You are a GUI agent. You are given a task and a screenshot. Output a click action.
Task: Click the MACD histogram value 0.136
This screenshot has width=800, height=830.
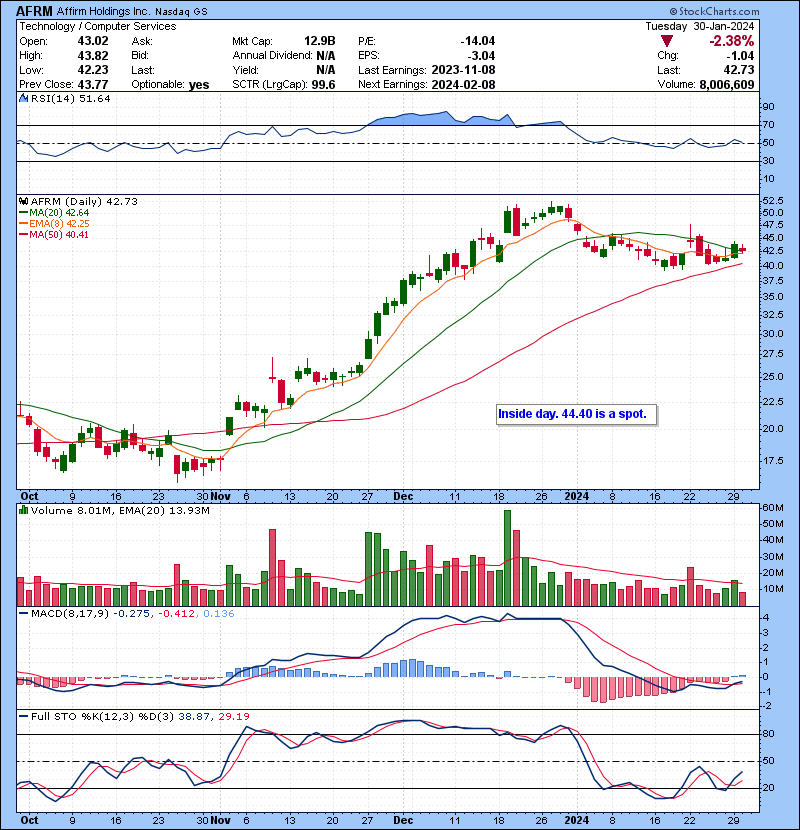point(219,614)
